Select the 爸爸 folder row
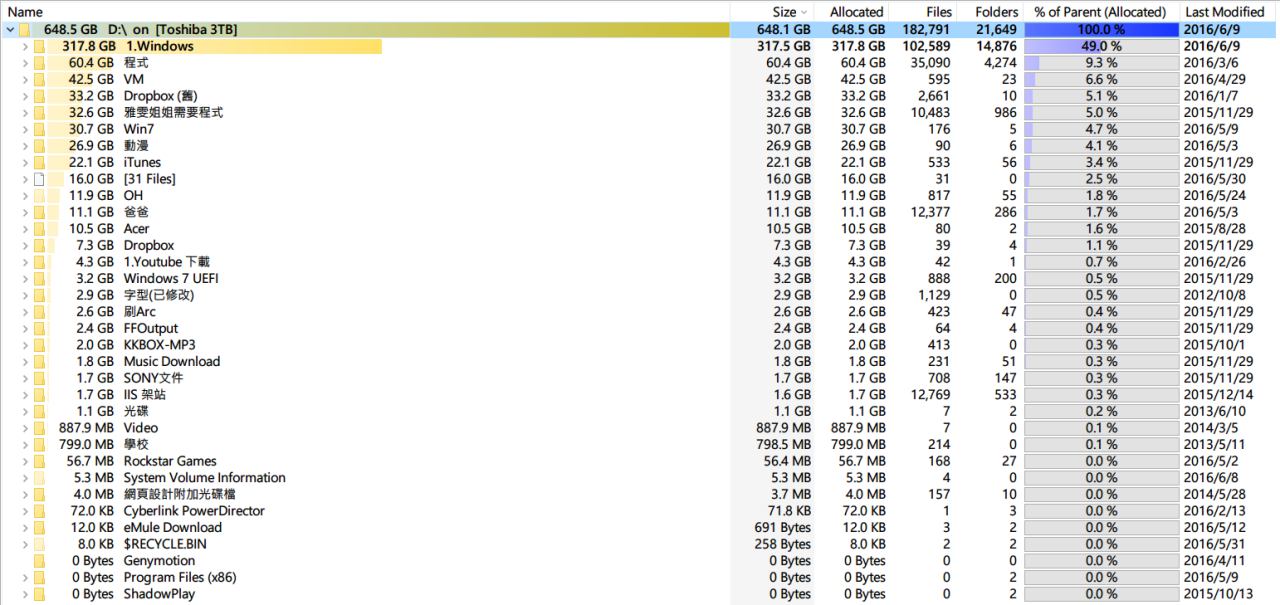 [640, 212]
